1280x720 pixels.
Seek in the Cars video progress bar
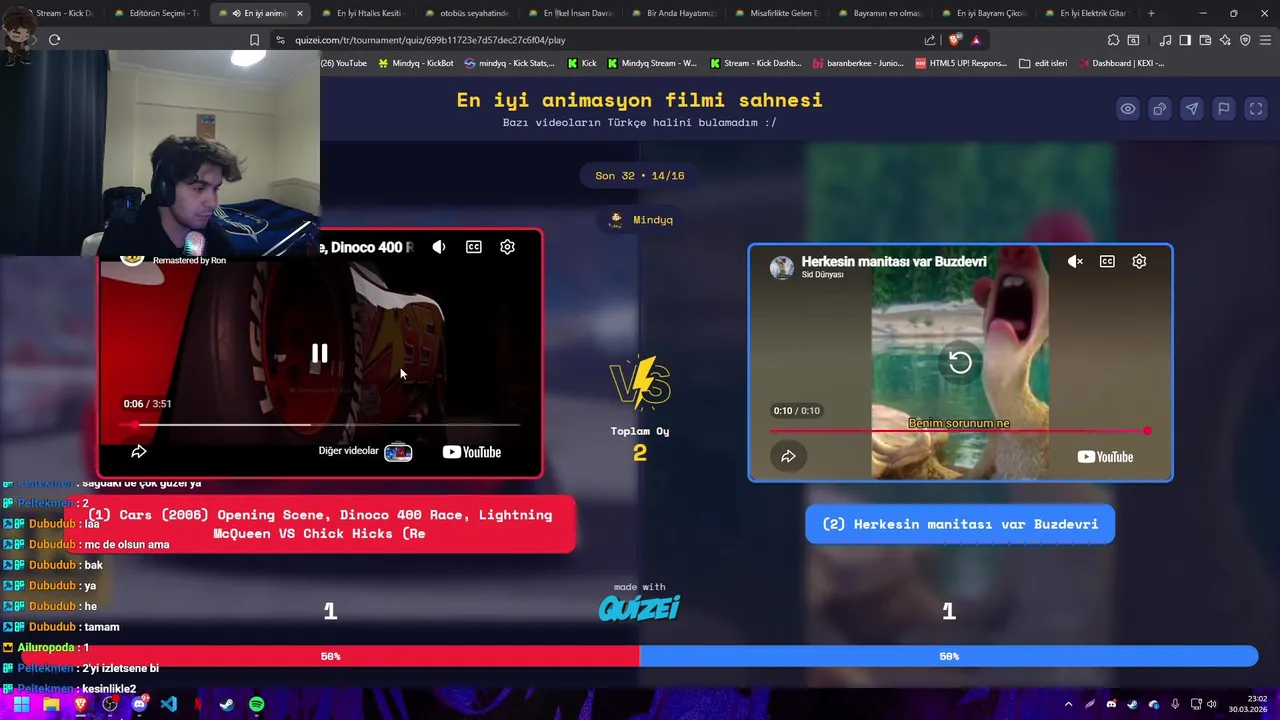pos(320,425)
